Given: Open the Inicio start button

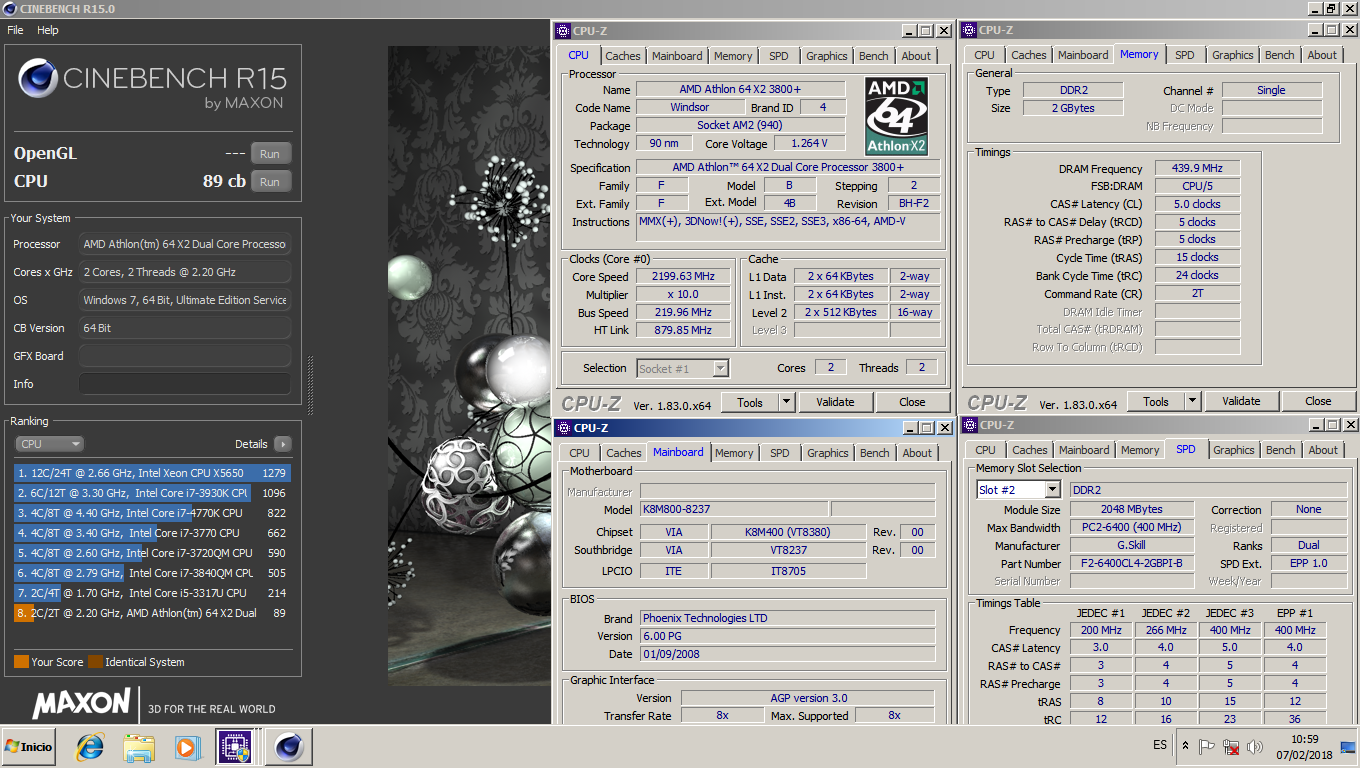Looking at the screenshot, I should (x=29, y=746).
